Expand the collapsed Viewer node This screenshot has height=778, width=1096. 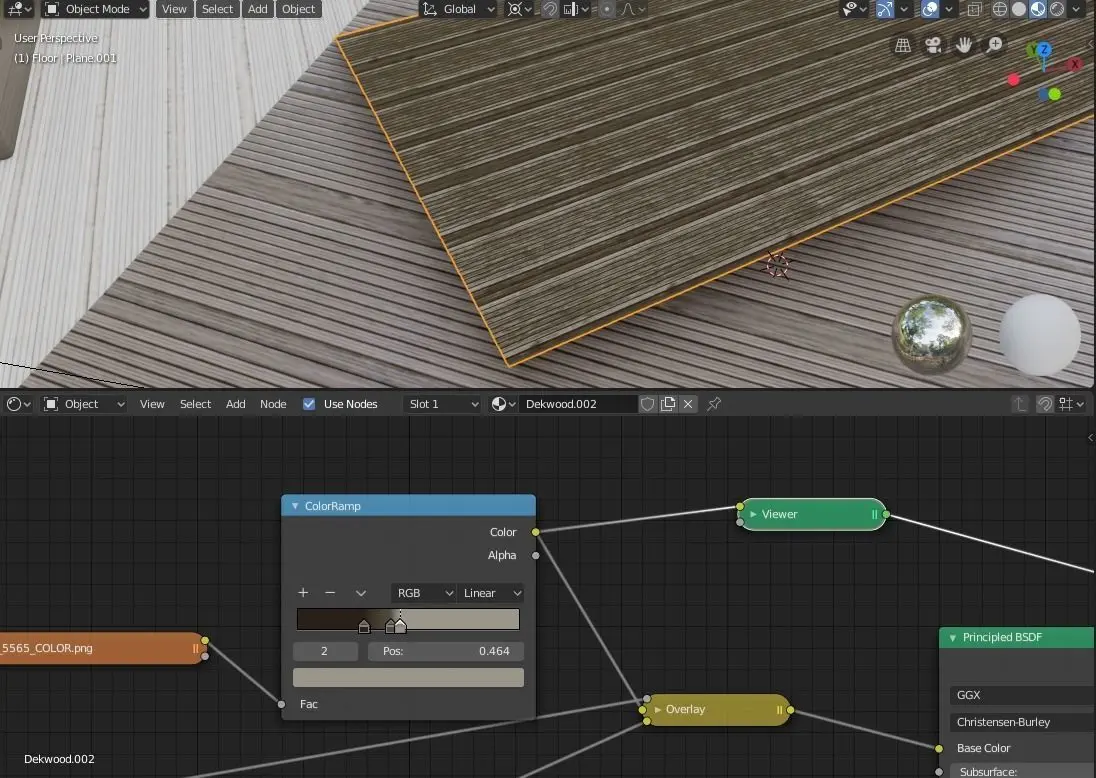[x=754, y=514]
